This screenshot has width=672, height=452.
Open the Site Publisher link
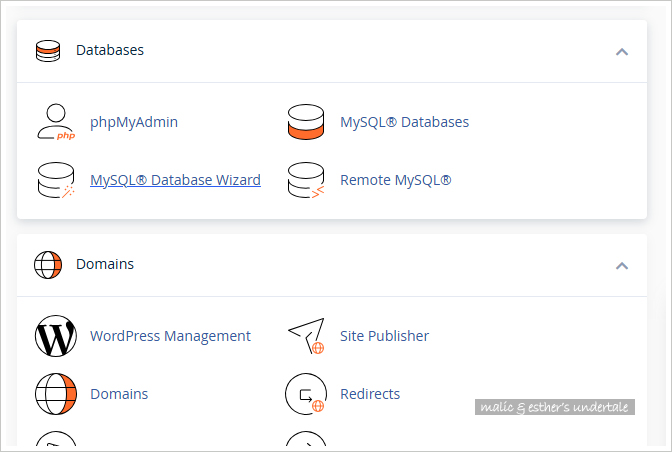coord(384,337)
